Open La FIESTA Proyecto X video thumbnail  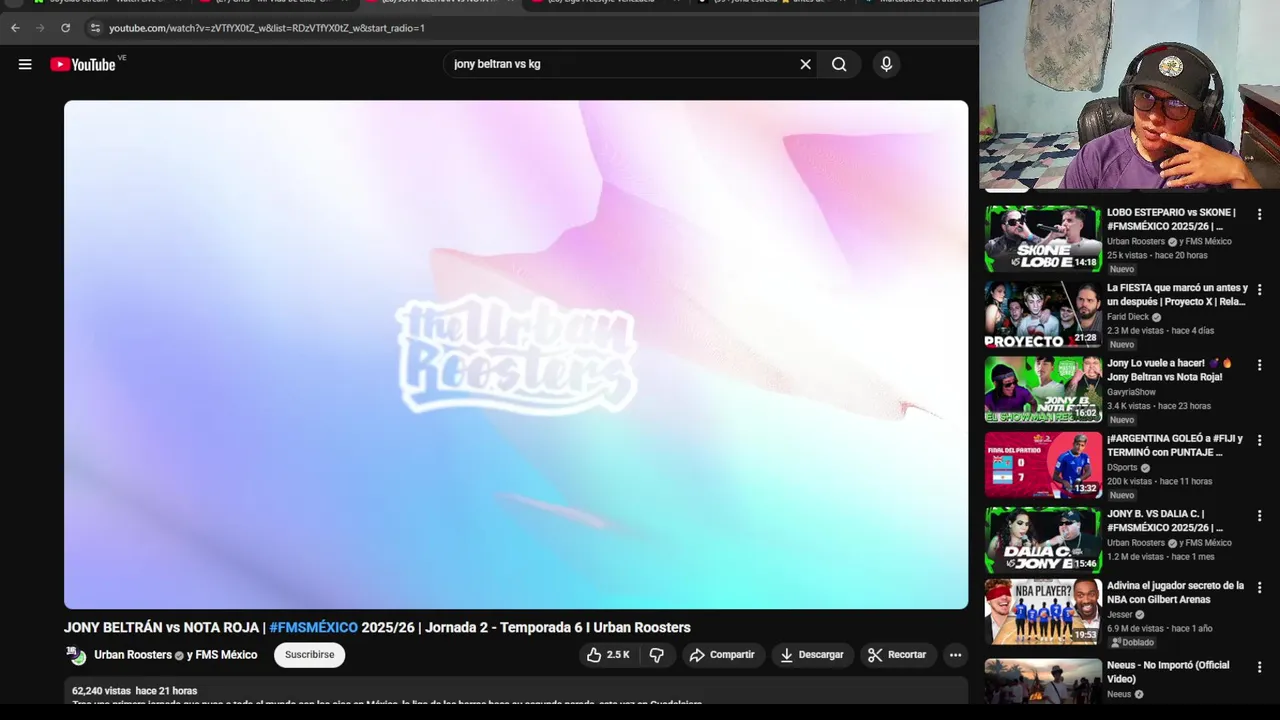(x=1043, y=314)
